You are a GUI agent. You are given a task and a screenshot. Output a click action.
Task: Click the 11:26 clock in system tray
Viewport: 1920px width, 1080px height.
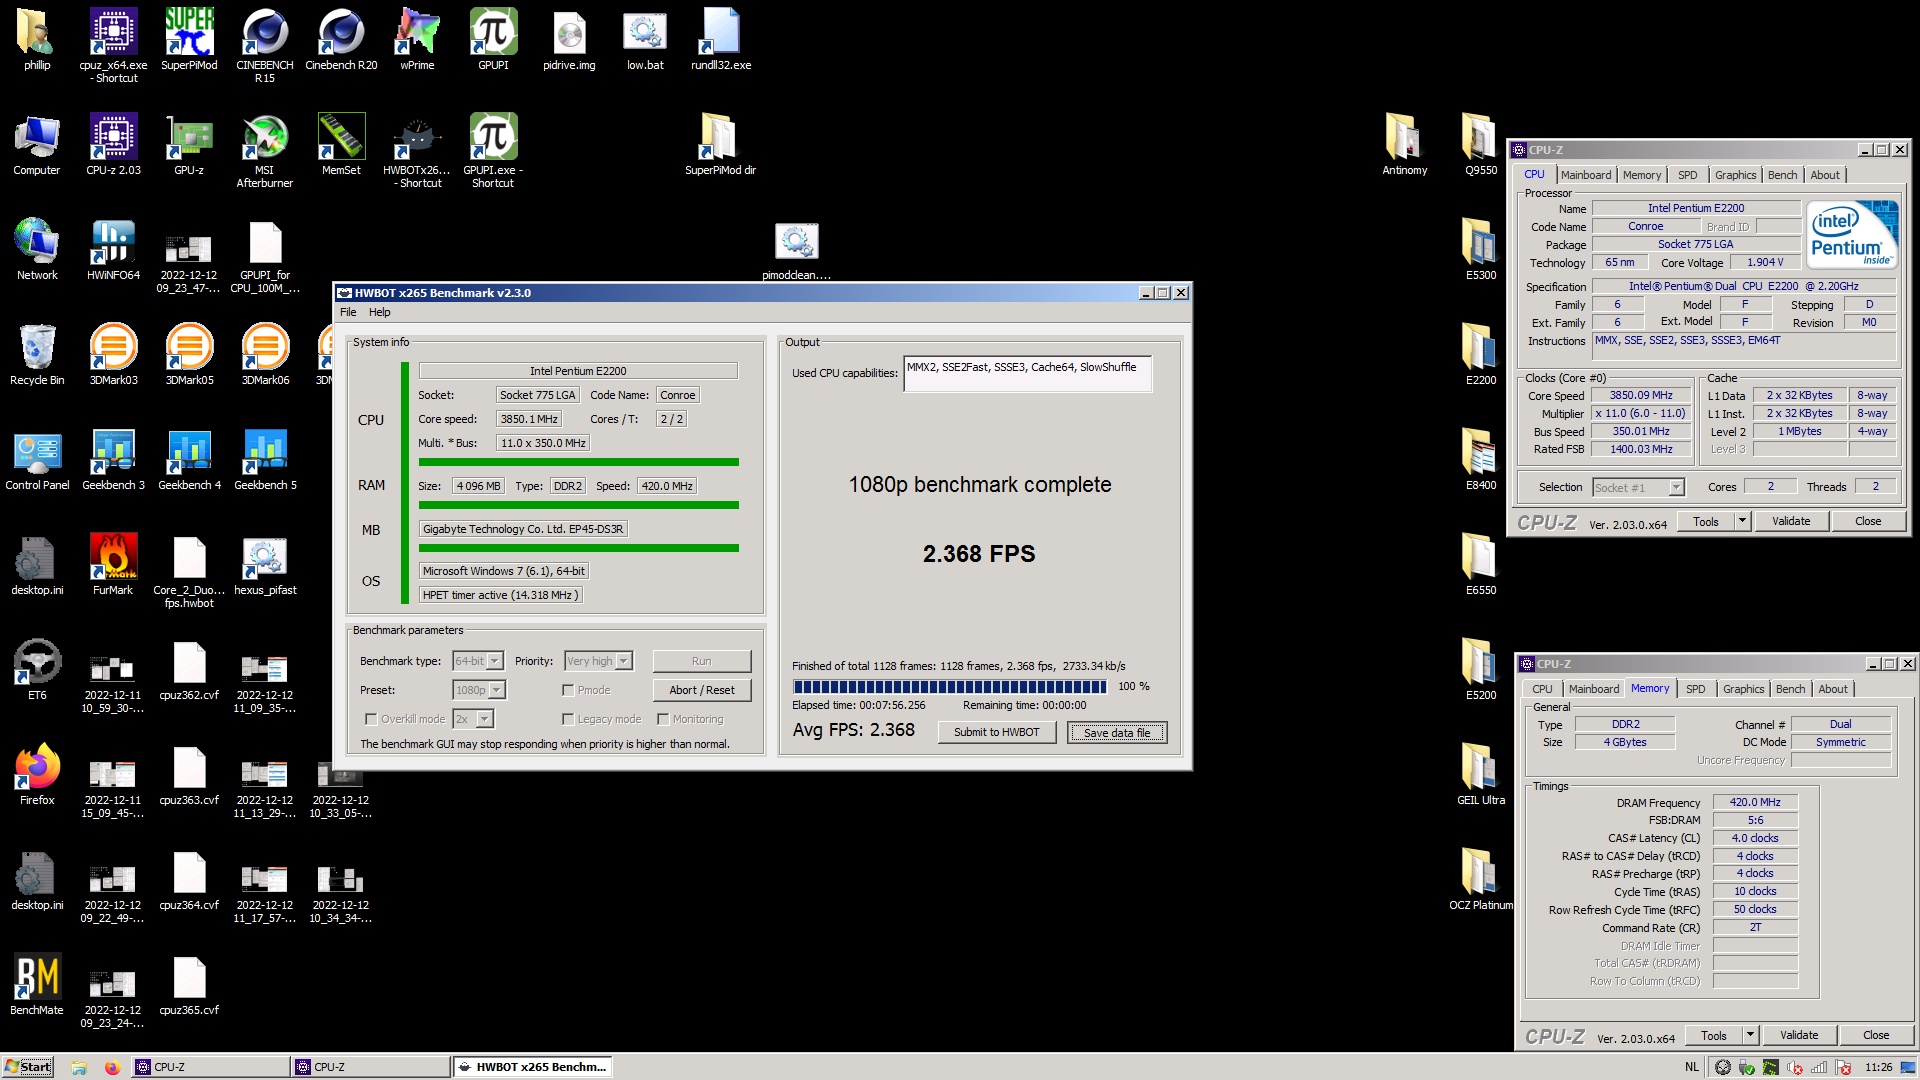point(1879,1067)
